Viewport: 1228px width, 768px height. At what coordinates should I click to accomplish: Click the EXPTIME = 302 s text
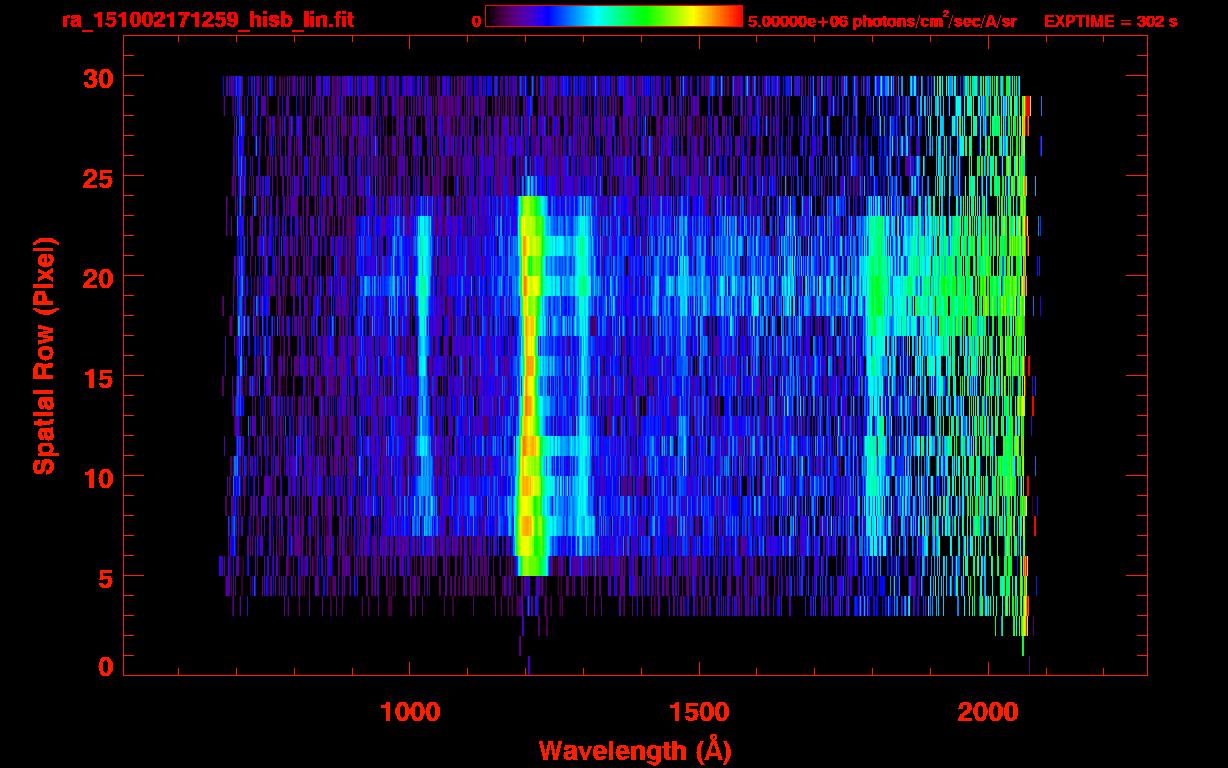pos(1110,21)
